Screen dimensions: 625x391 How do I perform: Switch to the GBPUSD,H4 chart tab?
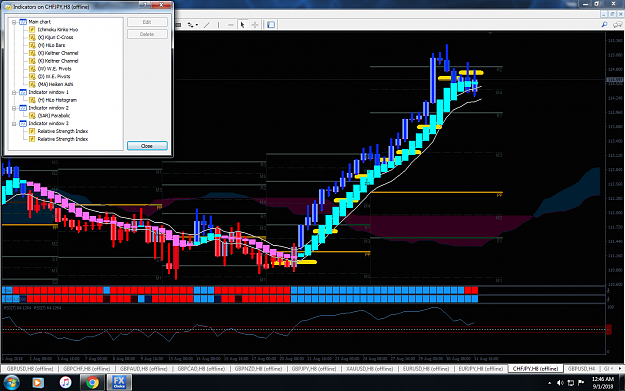pyautogui.click(x=581, y=369)
